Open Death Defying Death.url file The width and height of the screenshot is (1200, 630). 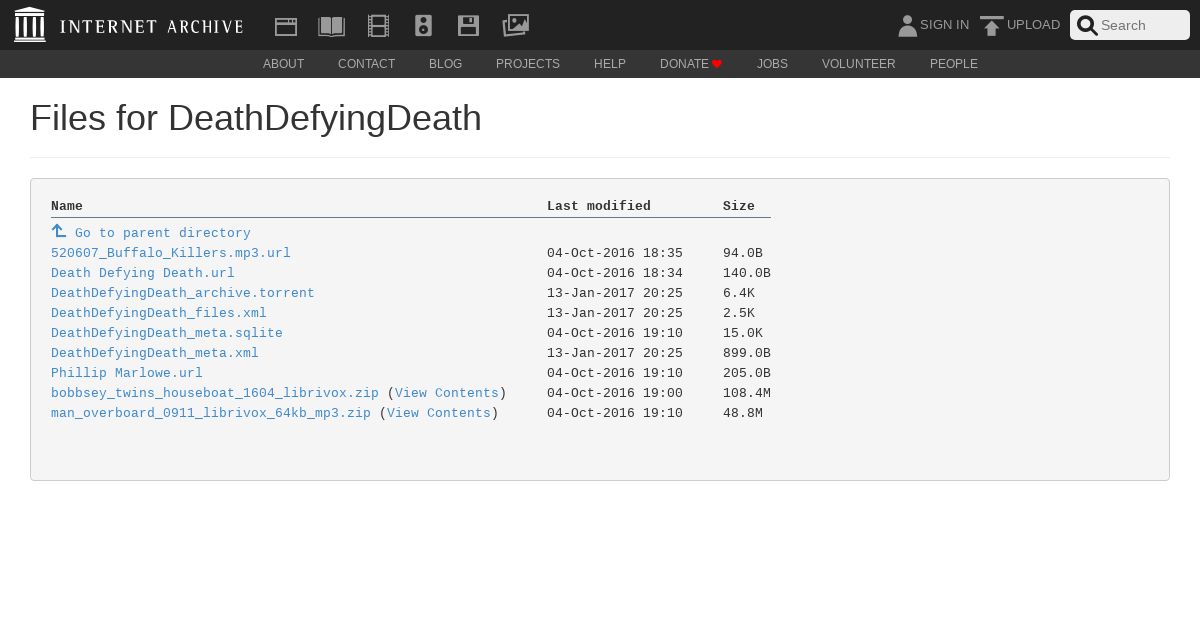coord(143,273)
